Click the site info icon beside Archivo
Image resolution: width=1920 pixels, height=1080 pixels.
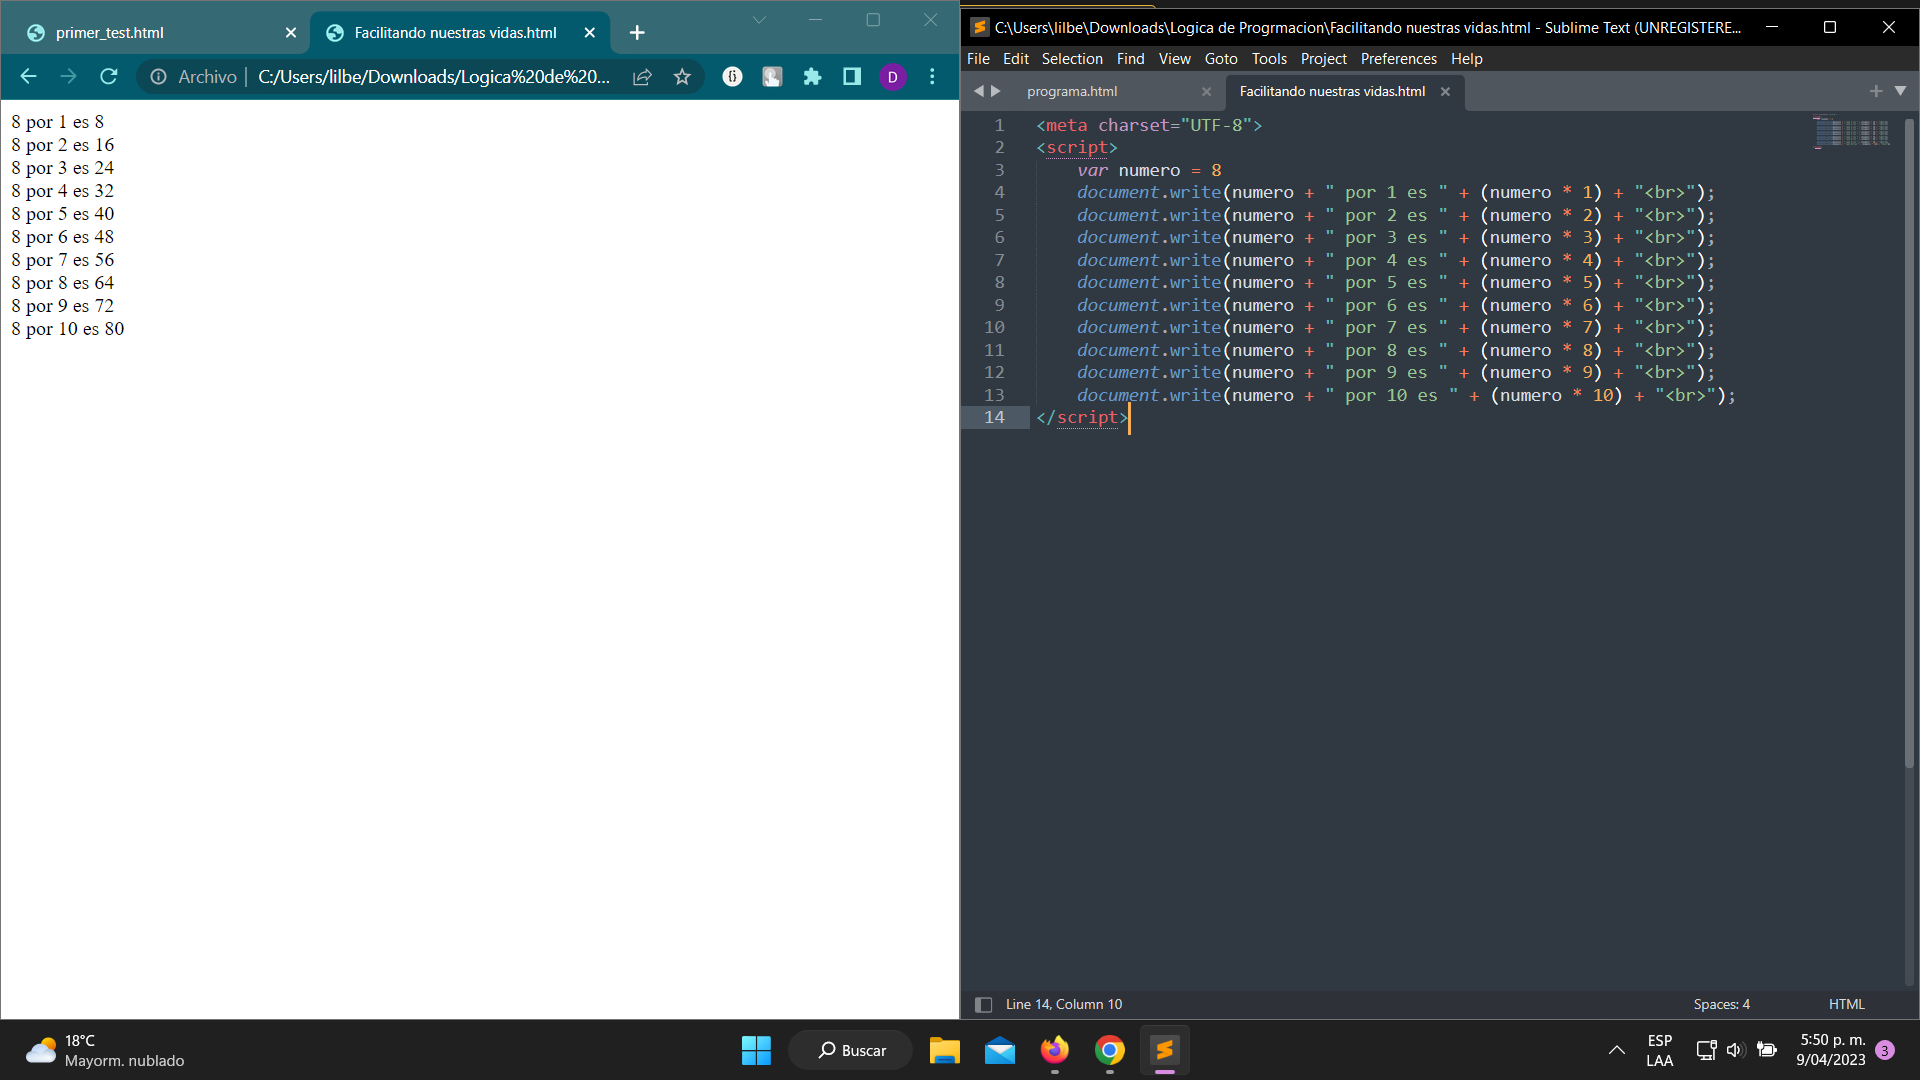[158, 77]
